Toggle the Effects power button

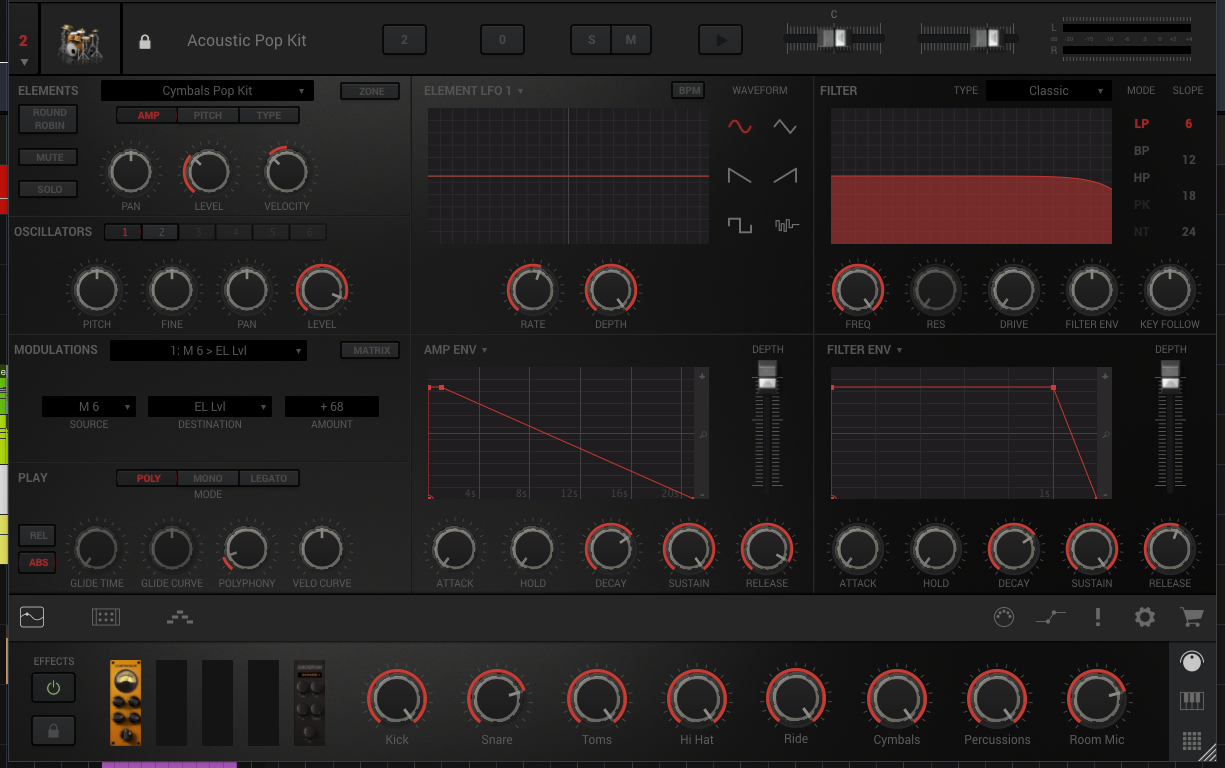(x=53, y=688)
